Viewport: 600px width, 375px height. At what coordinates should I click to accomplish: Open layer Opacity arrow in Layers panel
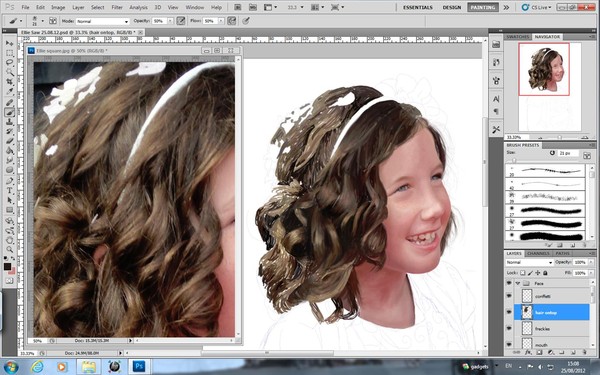click(x=592, y=262)
